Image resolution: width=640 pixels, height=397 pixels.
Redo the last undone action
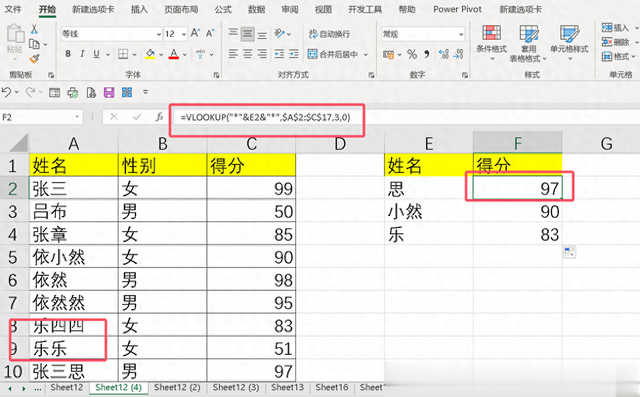pyautogui.click(x=30, y=93)
